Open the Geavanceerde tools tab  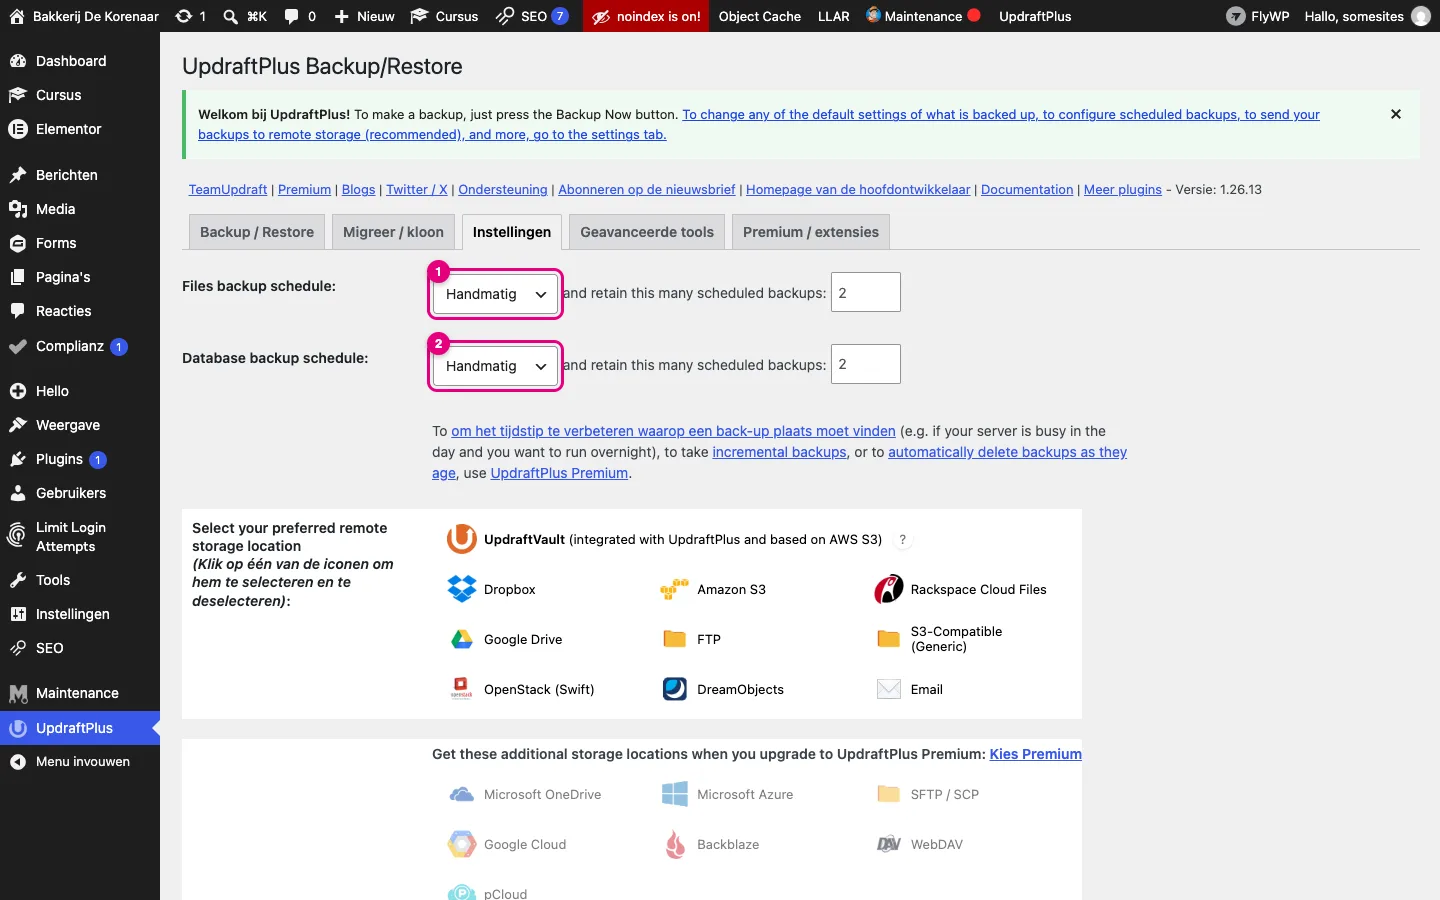pyautogui.click(x=647, y=232)
